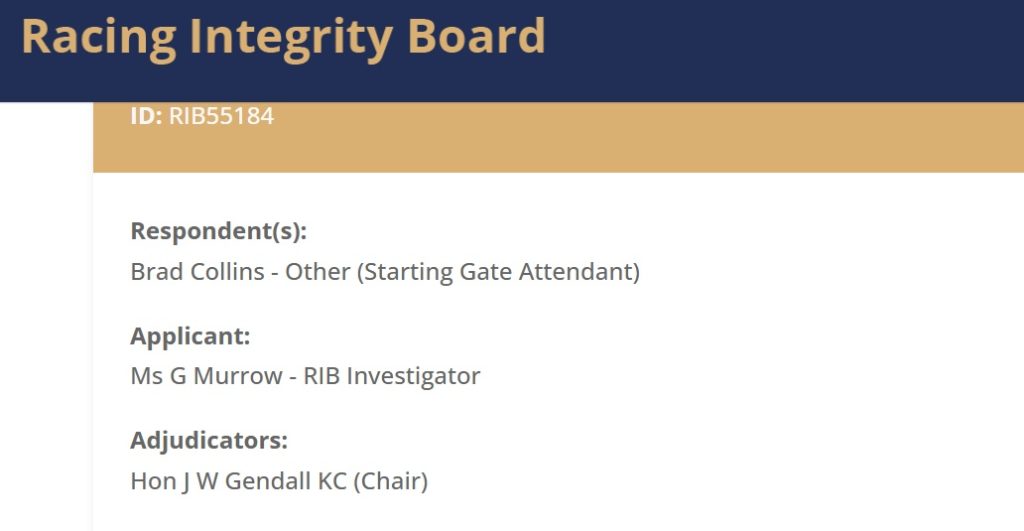Click the name Ms G Murrow
Image resolution: width=1024 pixels, height=531 pixels.
click(x=206, y=376)
